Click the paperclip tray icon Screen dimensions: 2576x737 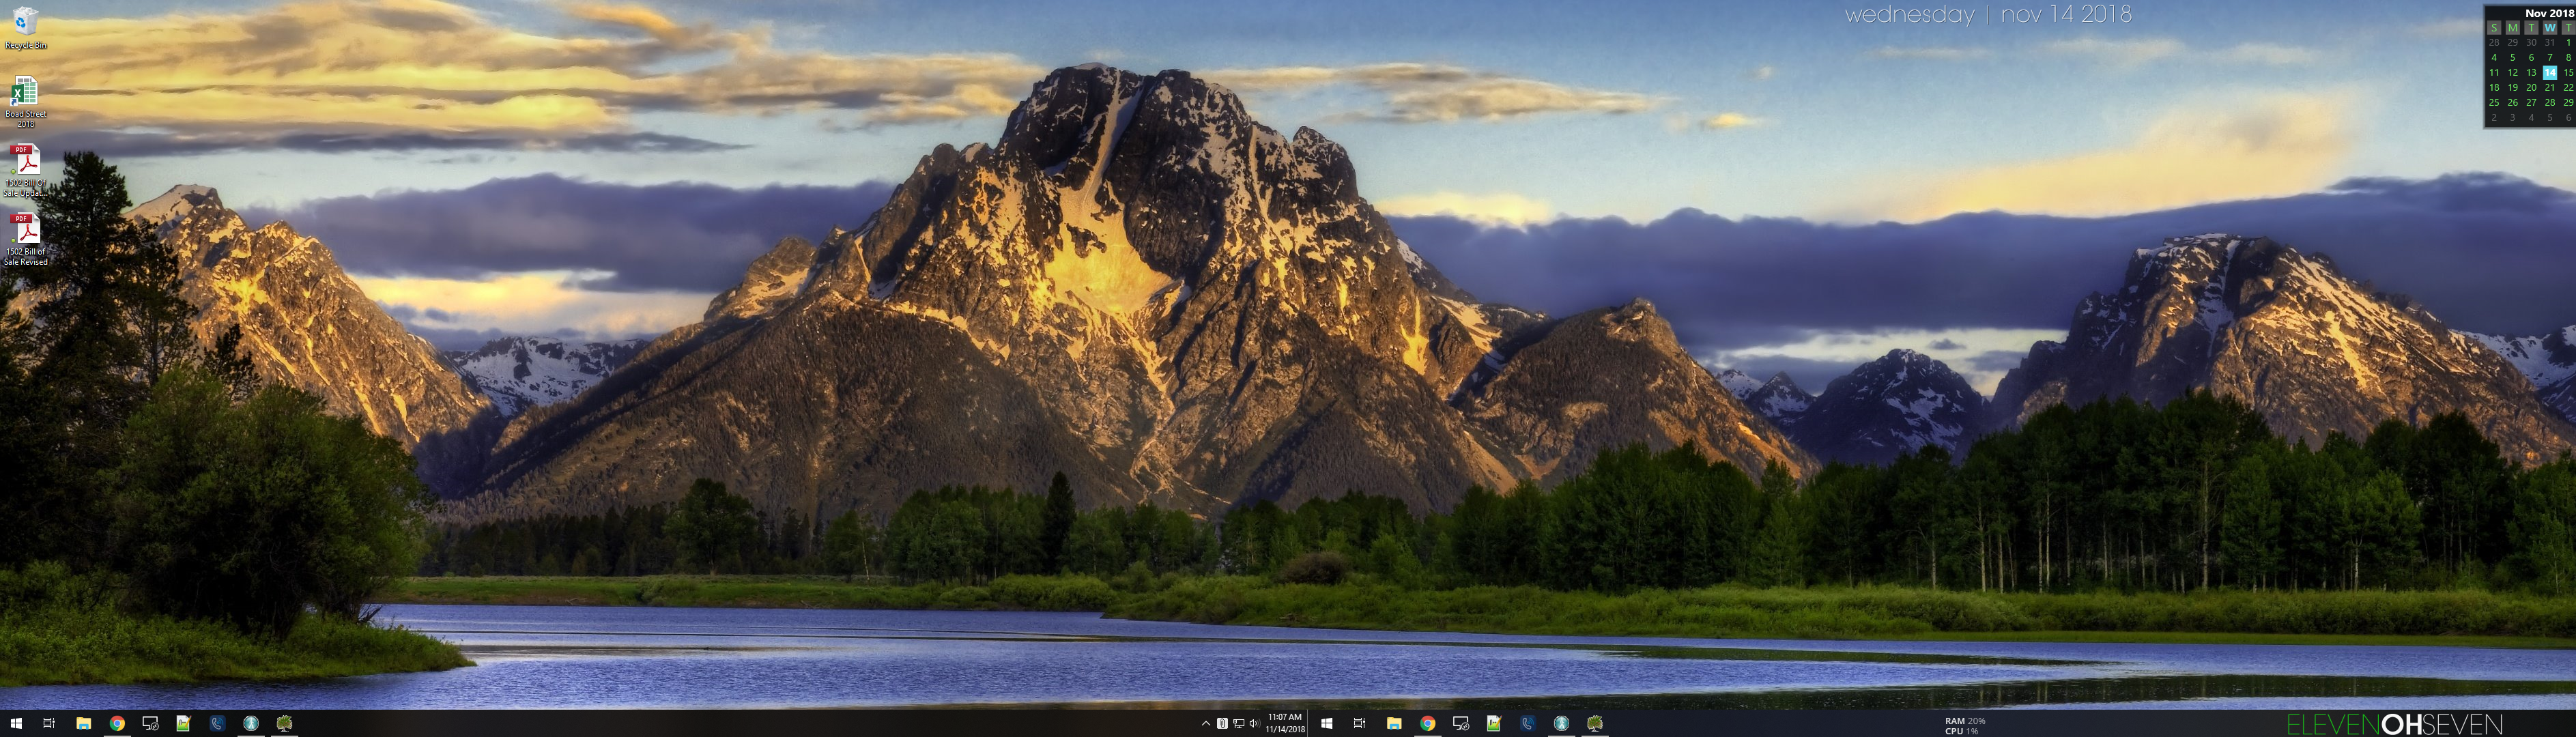(x=1222, y=723)
